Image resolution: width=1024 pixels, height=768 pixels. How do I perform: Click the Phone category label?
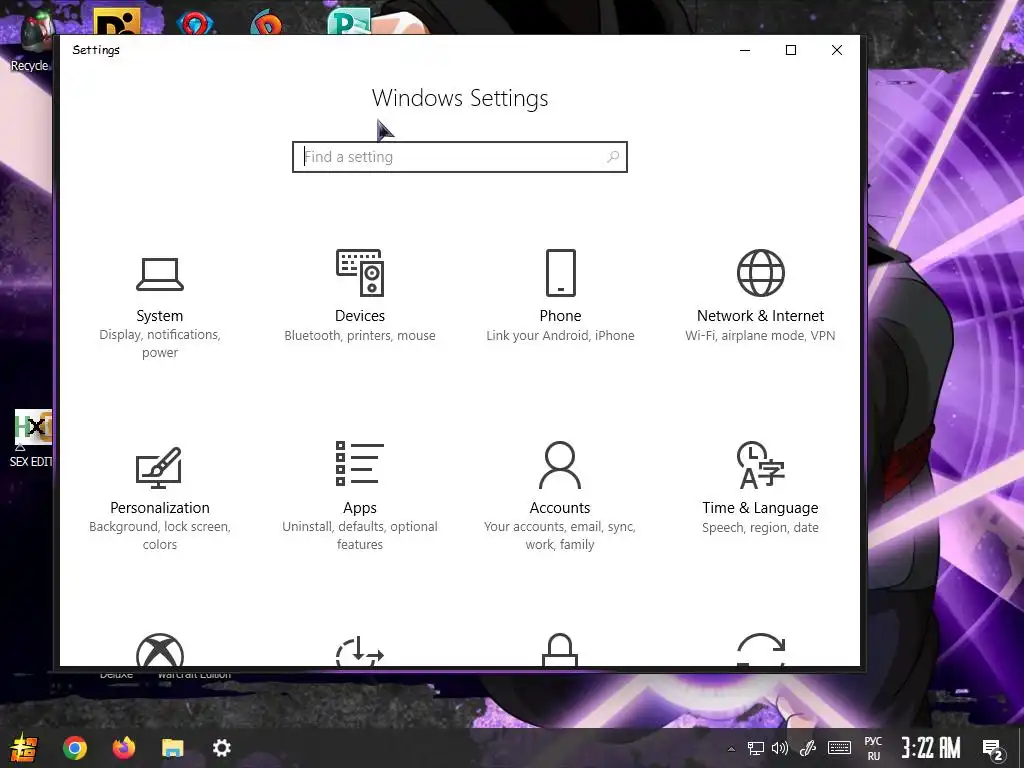point(560,316)
